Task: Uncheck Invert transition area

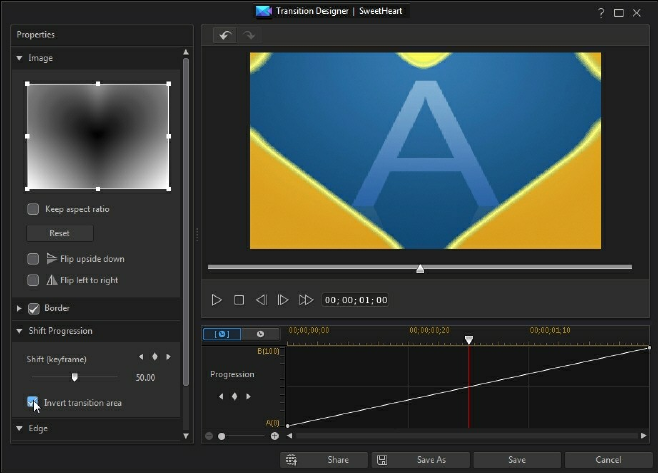Action: pyautogui.click(x=33, y=402)
